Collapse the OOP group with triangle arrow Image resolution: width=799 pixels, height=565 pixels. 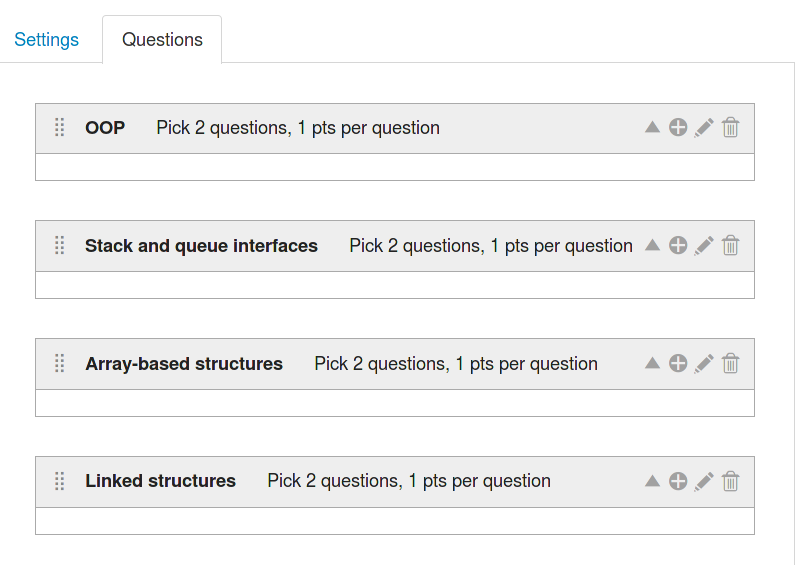pos(652,128)
